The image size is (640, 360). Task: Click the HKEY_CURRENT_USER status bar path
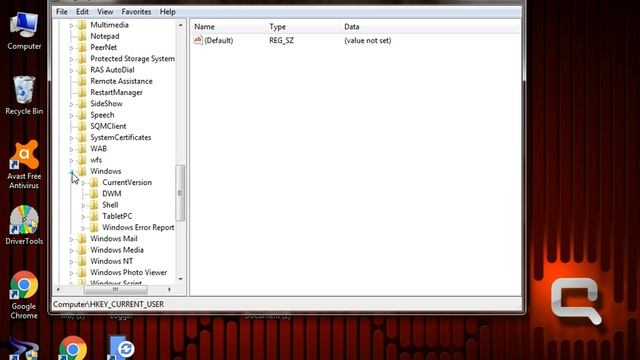pos(109,304)
